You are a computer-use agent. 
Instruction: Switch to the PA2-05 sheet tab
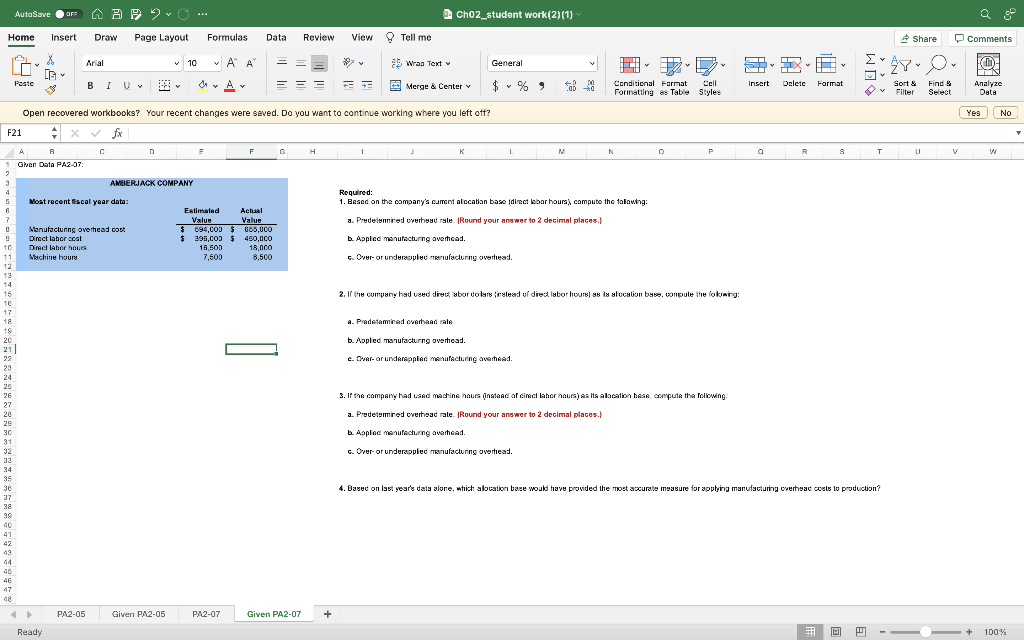pyautogui.click(x=71, y=614)
